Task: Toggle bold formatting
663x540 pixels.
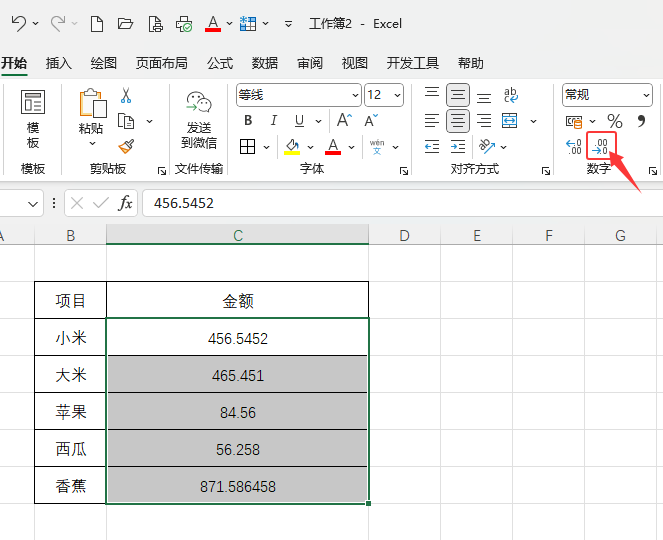Action: point(248,121)
